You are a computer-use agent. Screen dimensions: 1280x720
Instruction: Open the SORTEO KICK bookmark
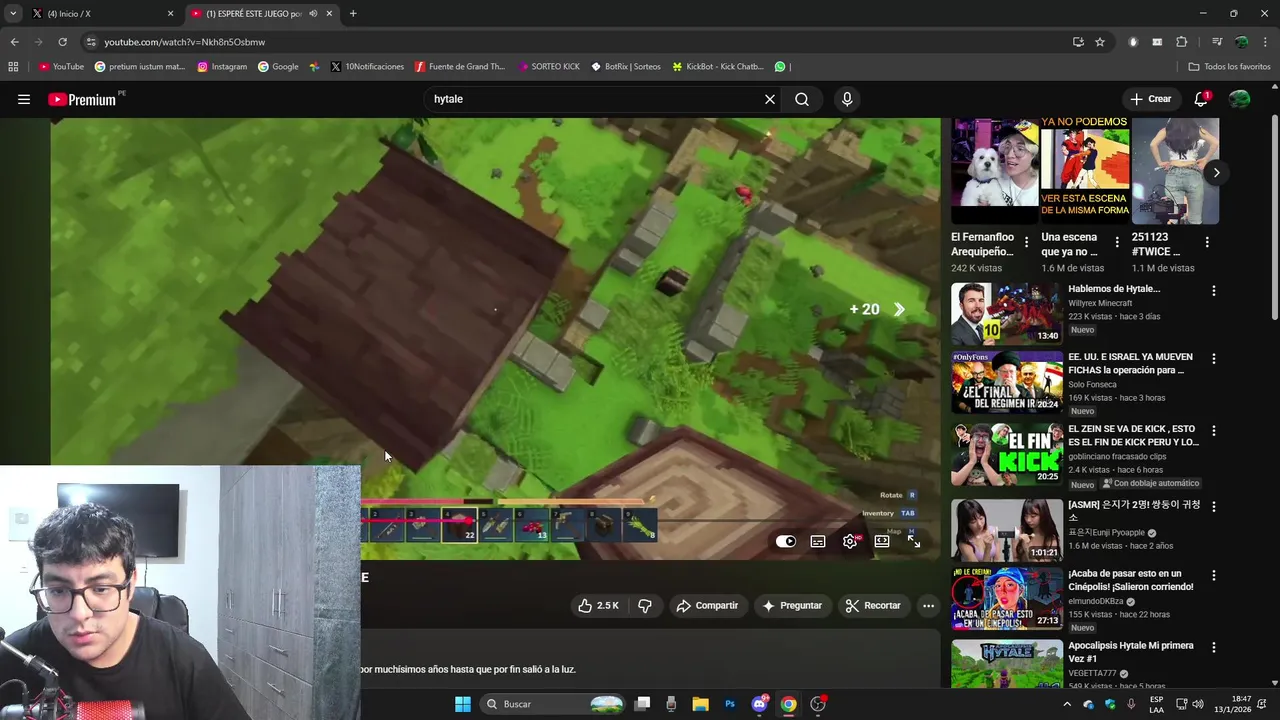549,67
